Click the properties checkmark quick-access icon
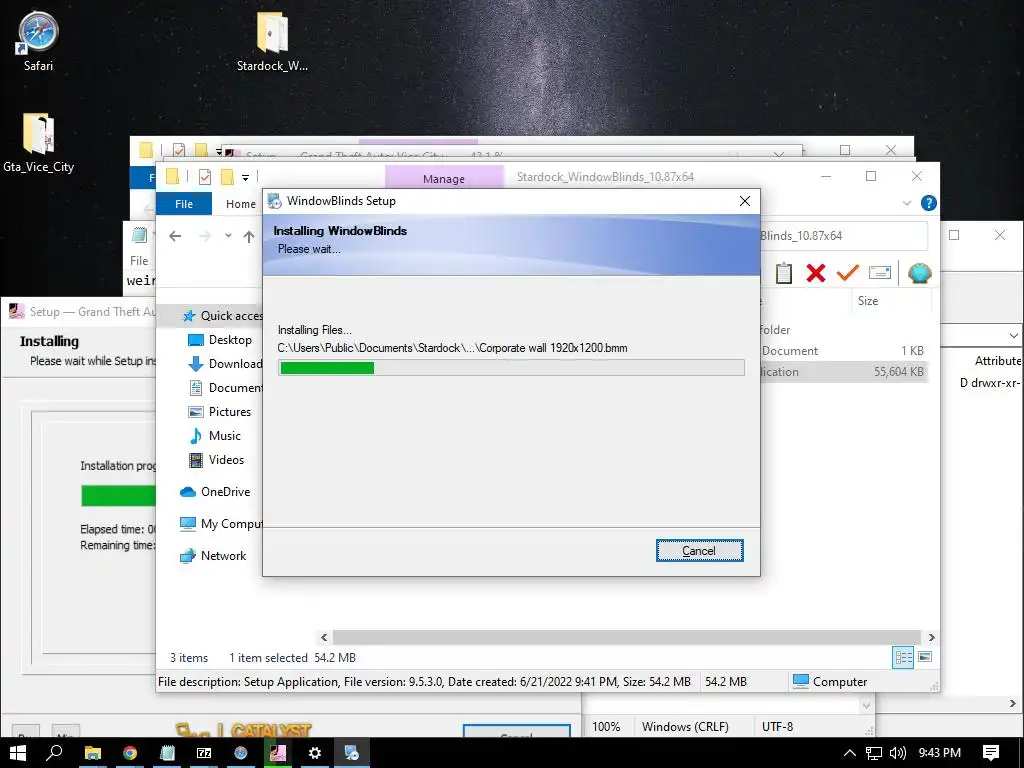 pos(204,177)
